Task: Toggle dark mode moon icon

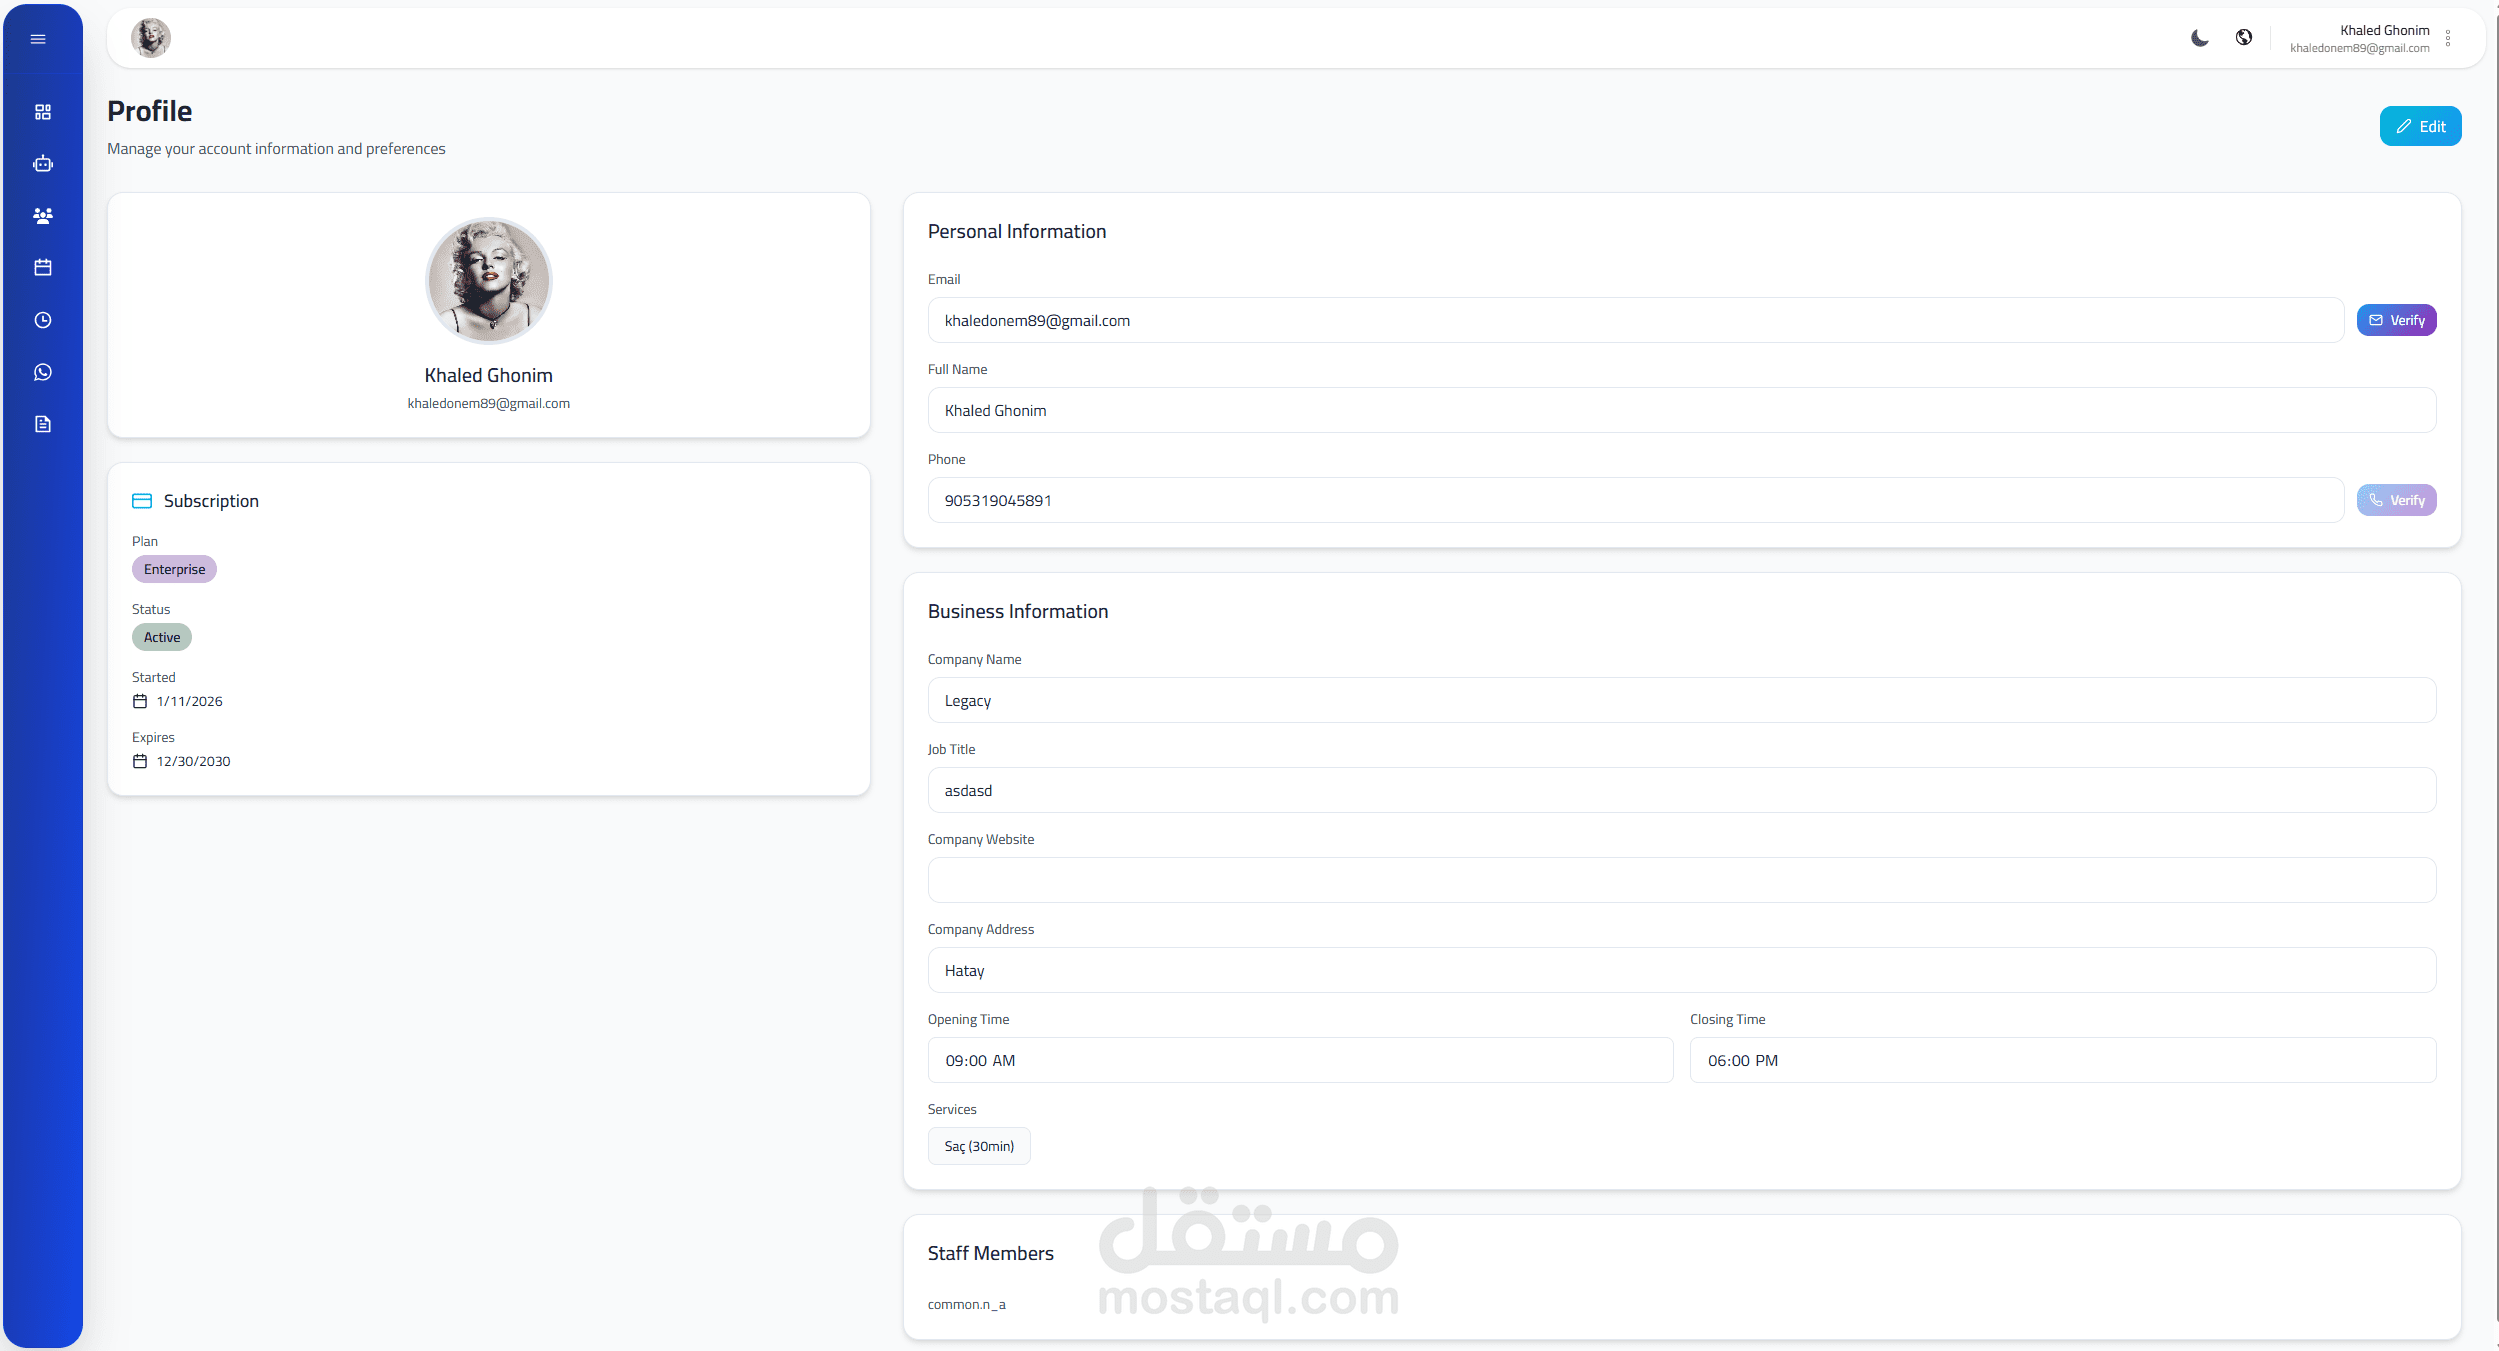Action: click(x=2199, y=38)
